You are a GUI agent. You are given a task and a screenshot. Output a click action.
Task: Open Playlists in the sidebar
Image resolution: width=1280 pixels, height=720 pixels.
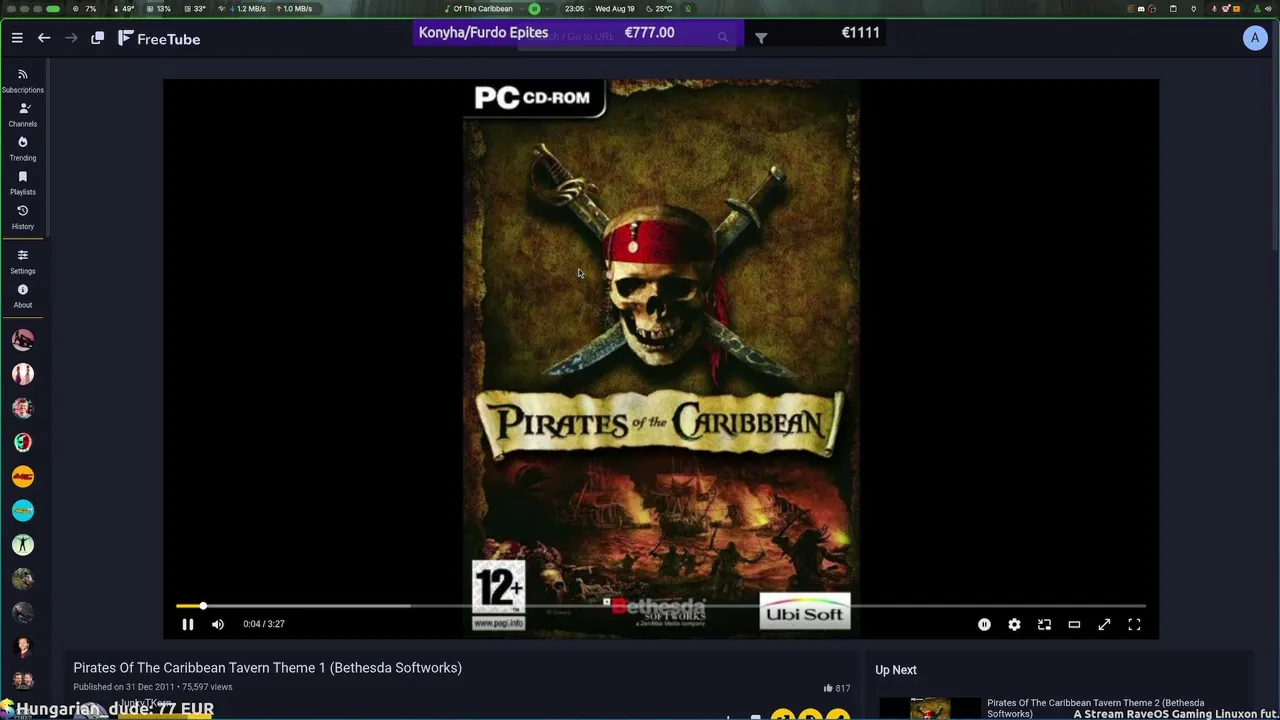(23, 183)
